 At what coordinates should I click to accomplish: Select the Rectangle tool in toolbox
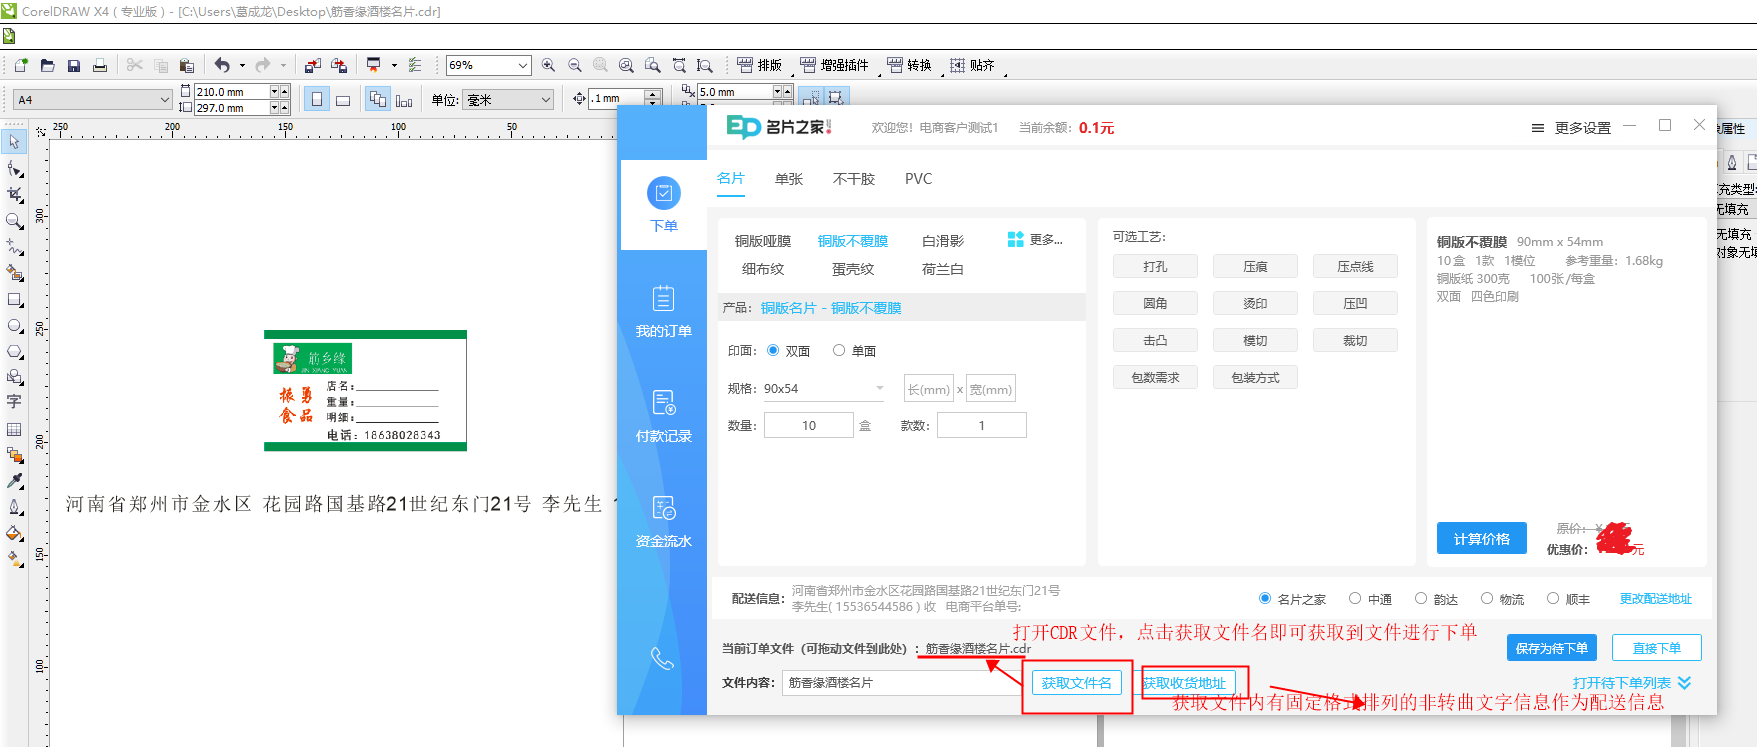click(x=14, y=299)
